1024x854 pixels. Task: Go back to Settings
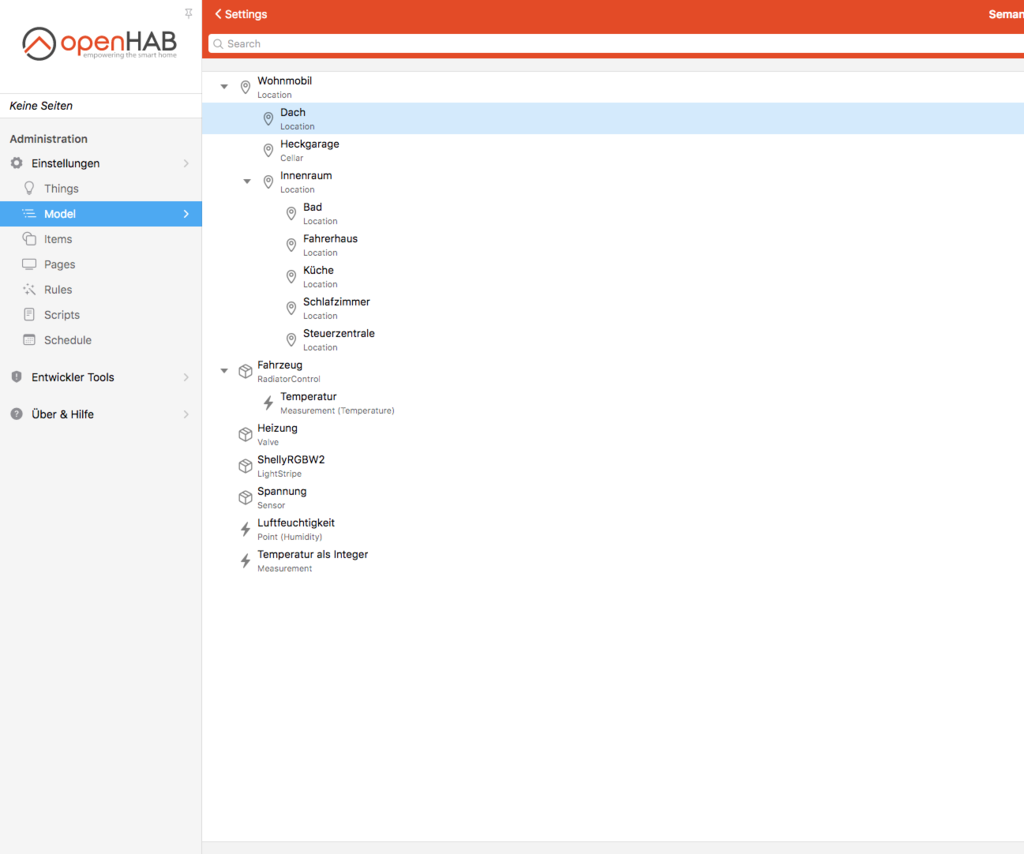click(x=241, y=14)
